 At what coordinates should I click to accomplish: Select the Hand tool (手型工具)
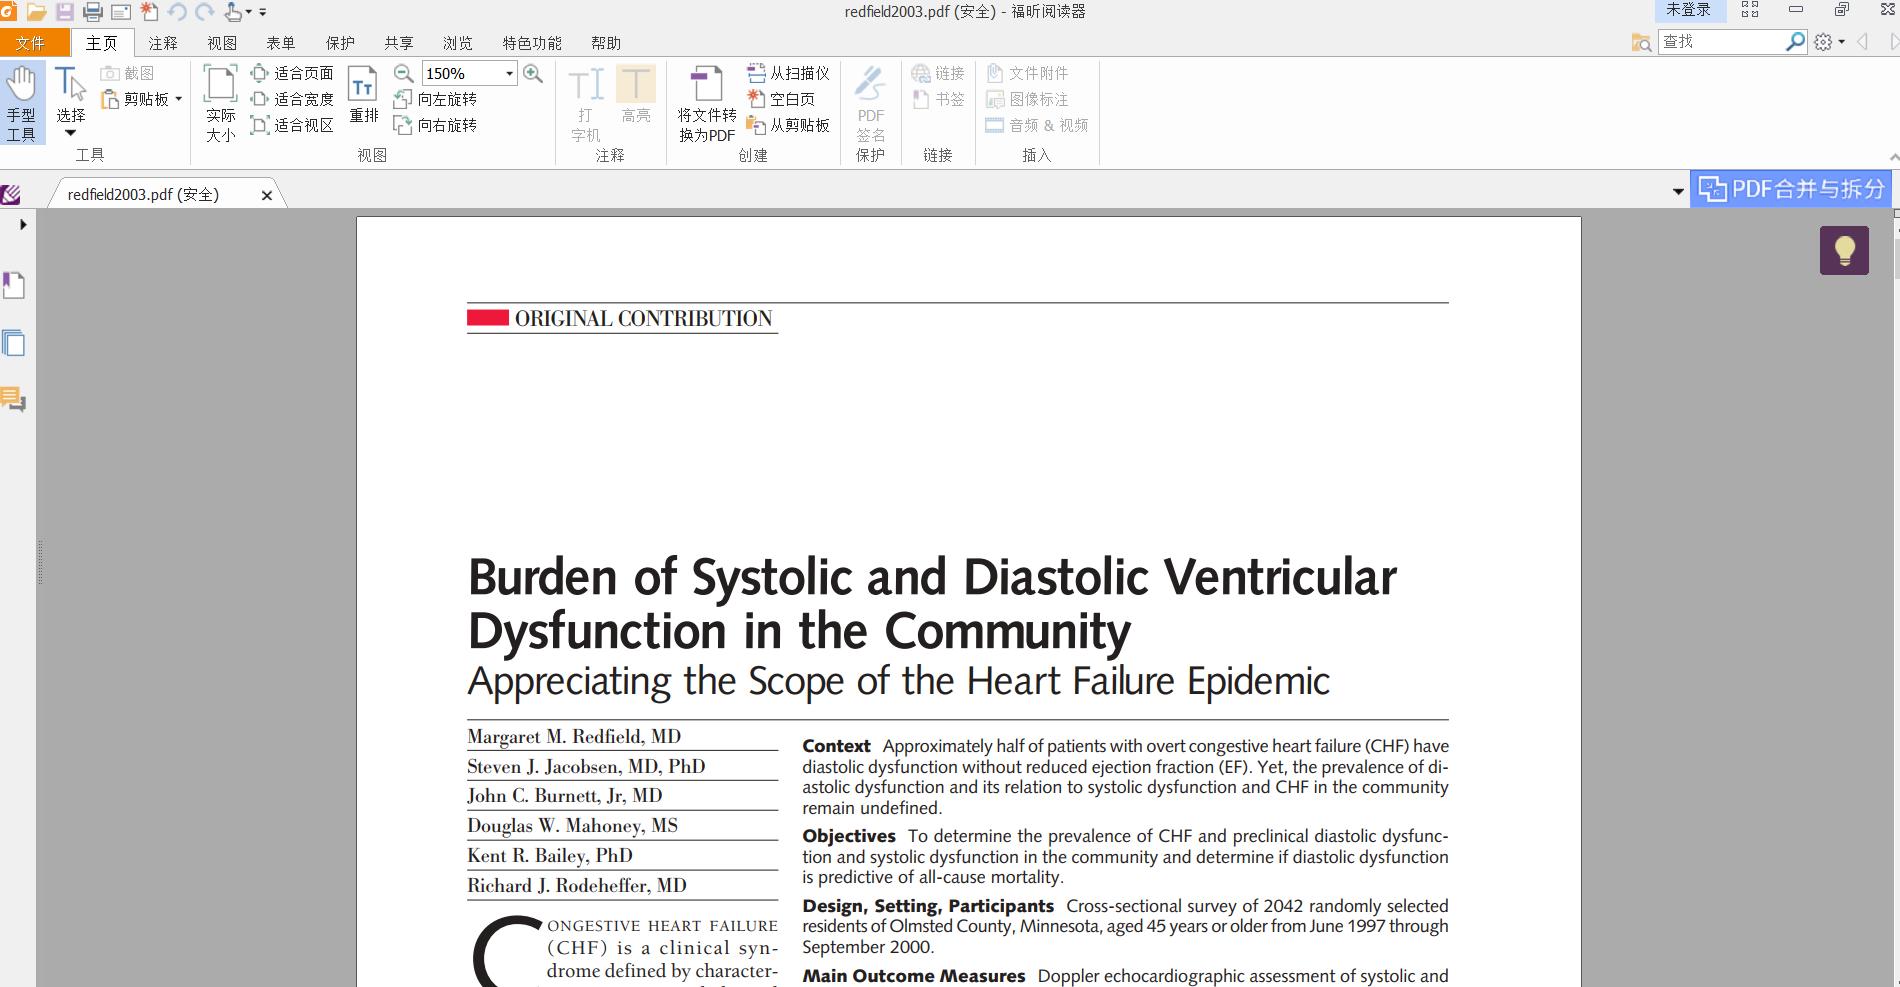pyautogui.click(x=21, y=103)
